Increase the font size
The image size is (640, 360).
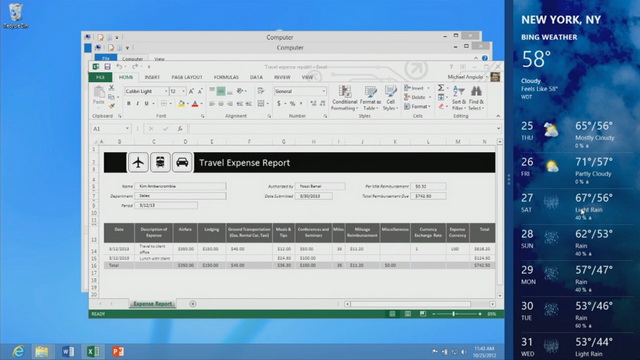[191, 91]
